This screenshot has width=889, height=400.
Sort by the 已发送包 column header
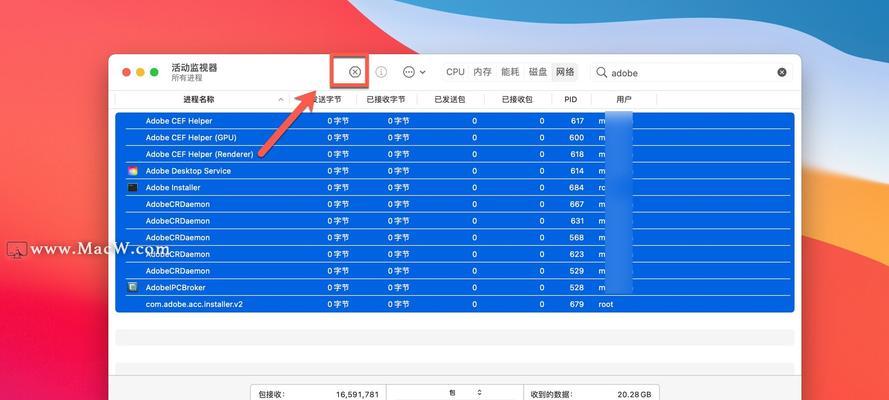pos(450,99)
